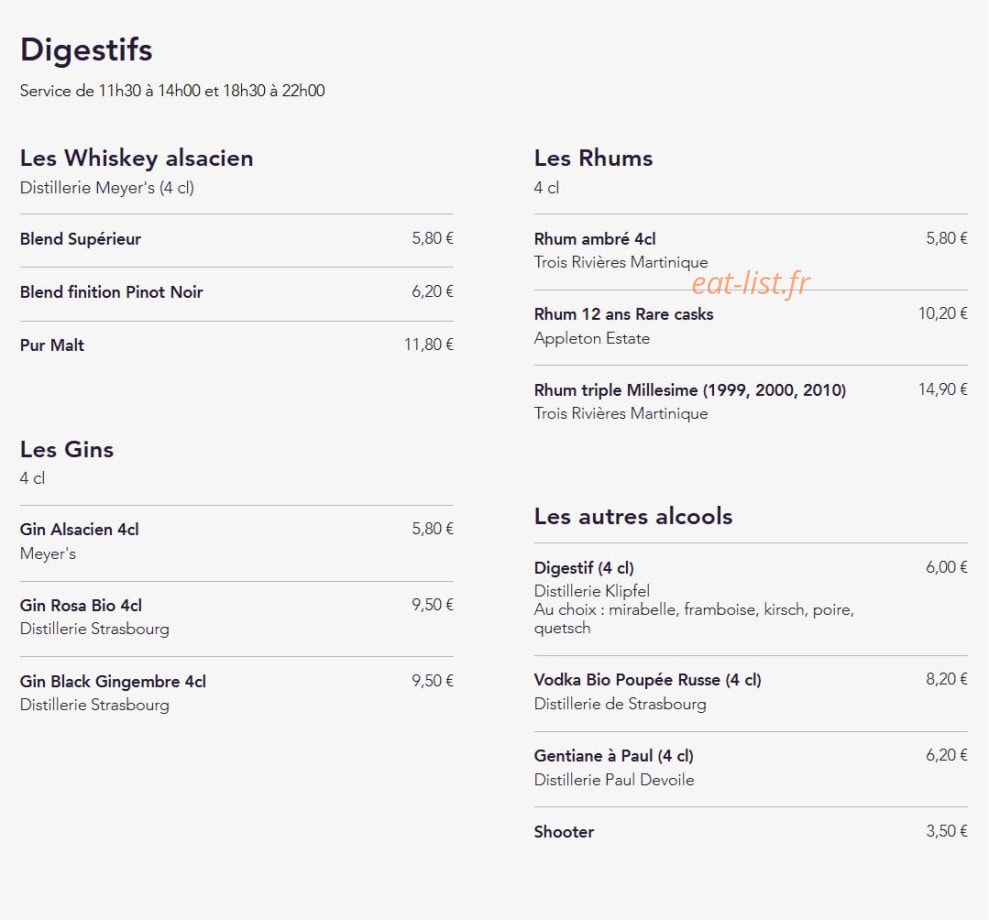Click the Les Whiskey alsacien section heading
This screenshot has height=920, width=989.
click(x=137, y=158)
